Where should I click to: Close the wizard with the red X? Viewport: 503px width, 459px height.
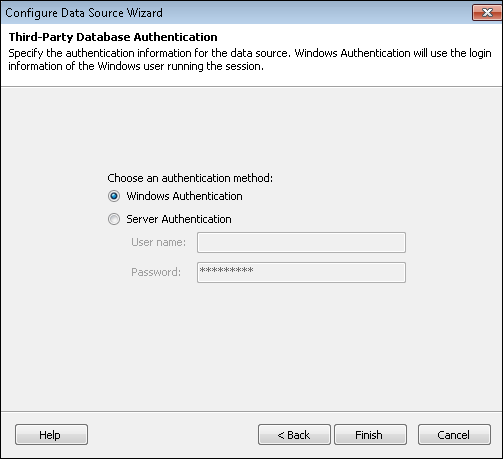[x=487, y=13]
